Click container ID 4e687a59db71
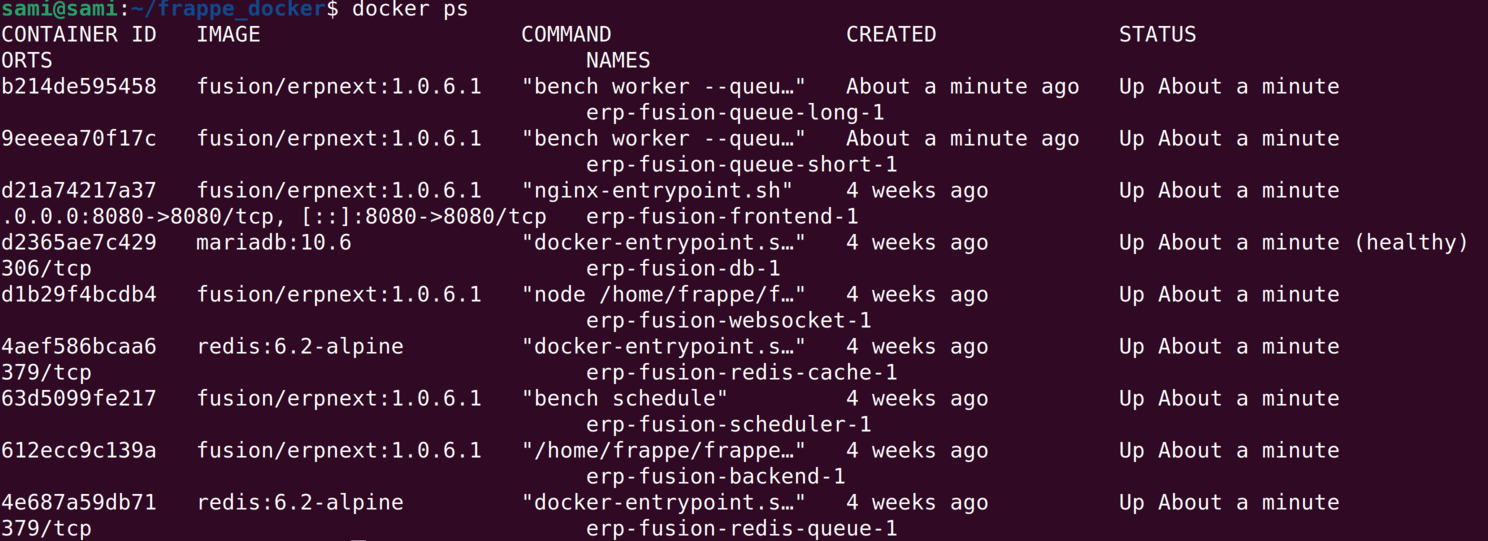Image resolution: width=1488 pixels, height=541 pixels. [x=79, y=503]
